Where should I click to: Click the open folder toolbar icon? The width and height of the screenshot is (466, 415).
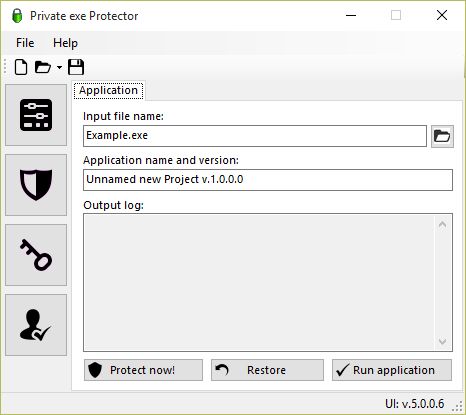[43, 67]
